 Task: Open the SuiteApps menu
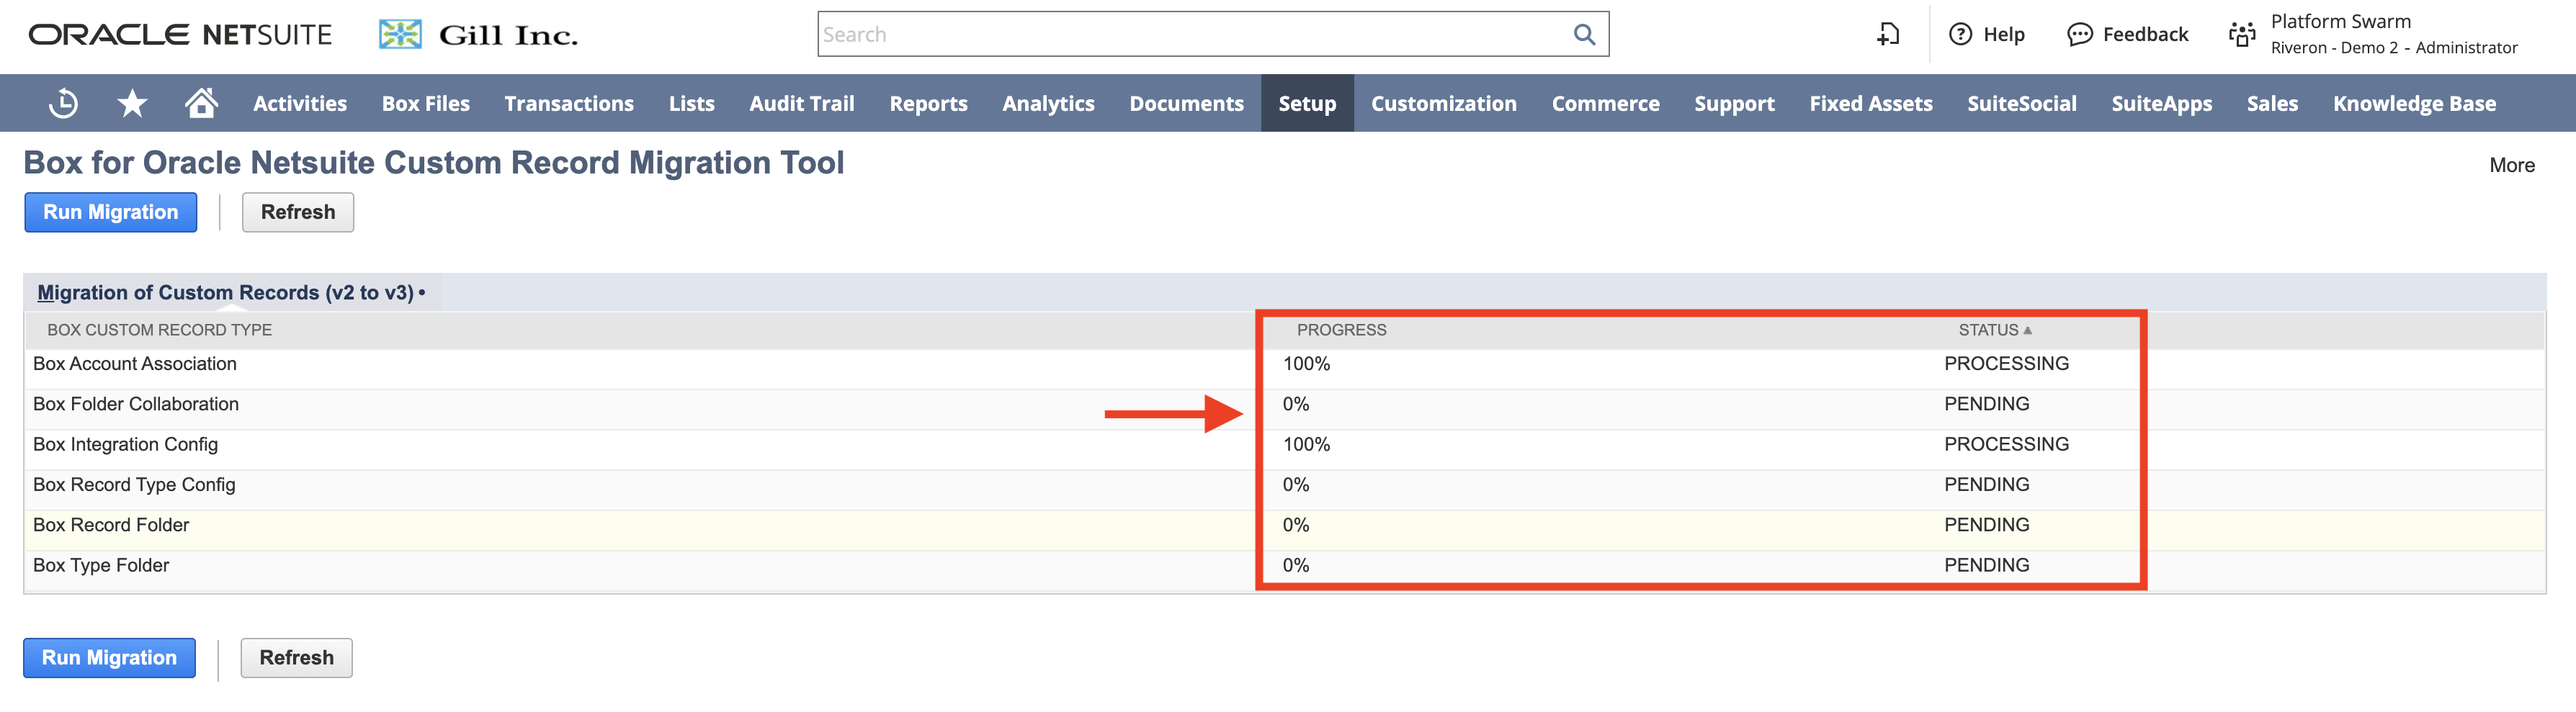(2161, 103)
